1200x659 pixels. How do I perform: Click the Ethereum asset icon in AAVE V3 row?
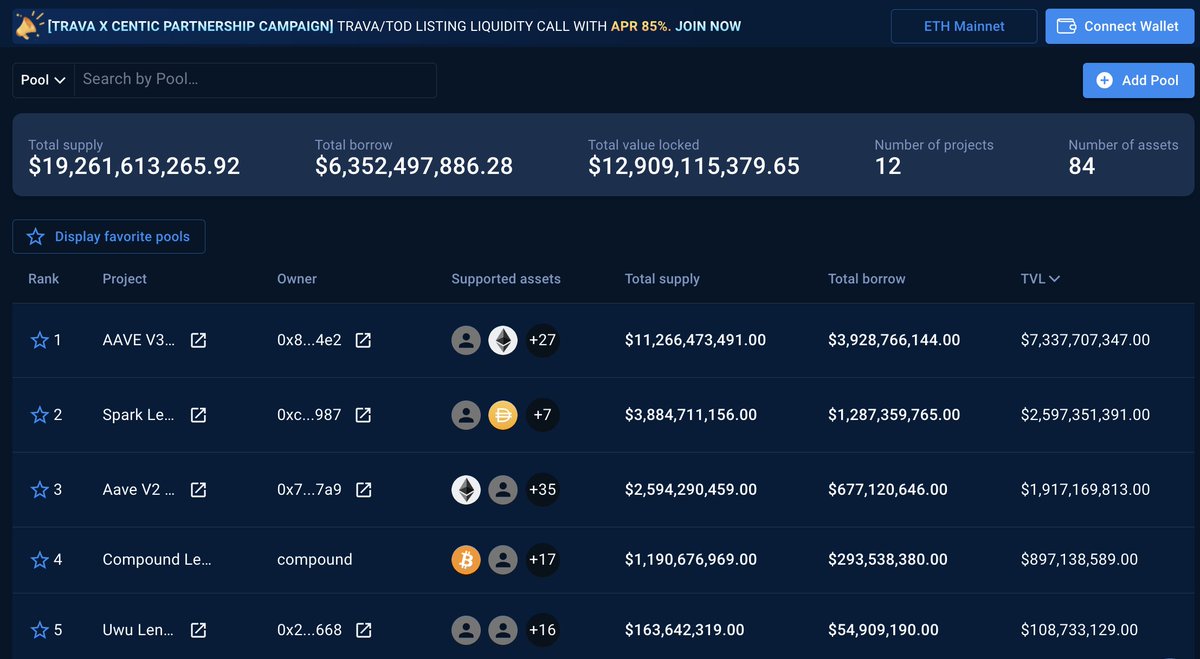(503, 340)
